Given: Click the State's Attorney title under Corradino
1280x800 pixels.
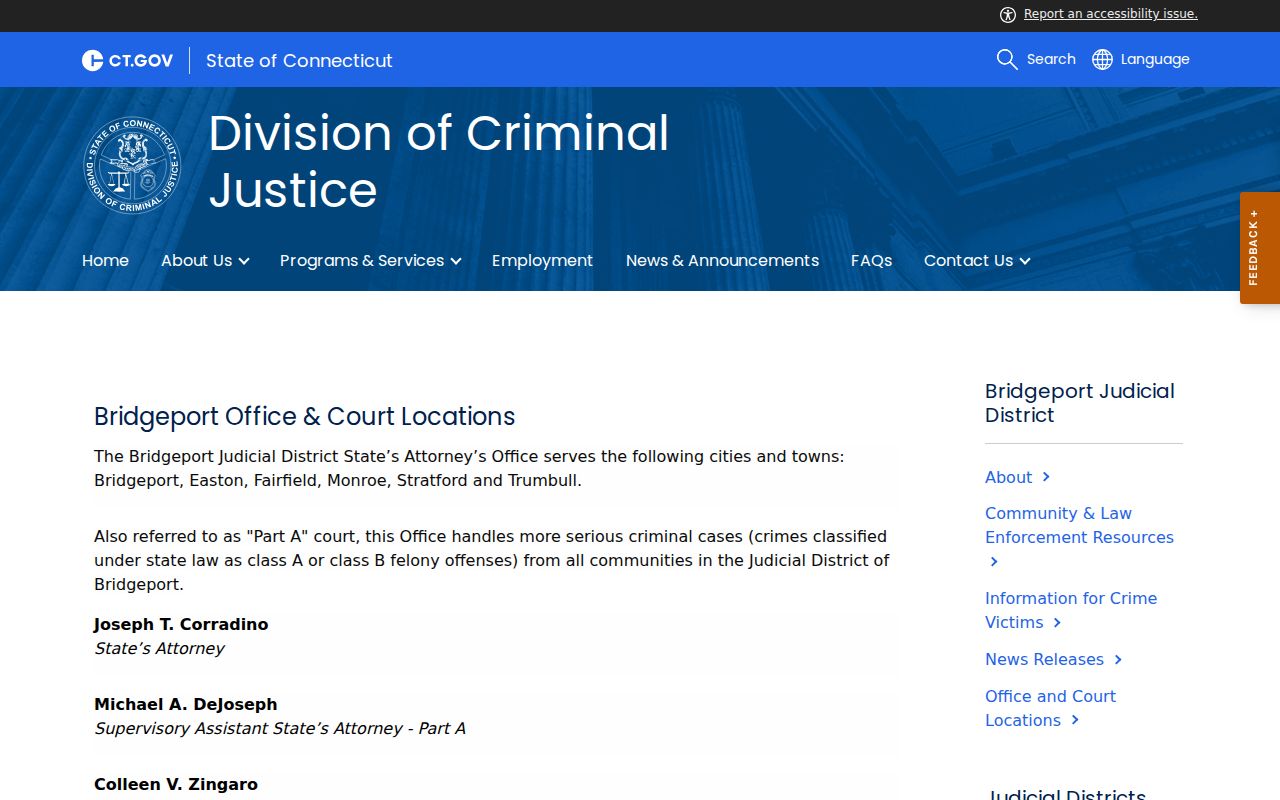Looking at the screenshot, I should [x=159, y=648].
